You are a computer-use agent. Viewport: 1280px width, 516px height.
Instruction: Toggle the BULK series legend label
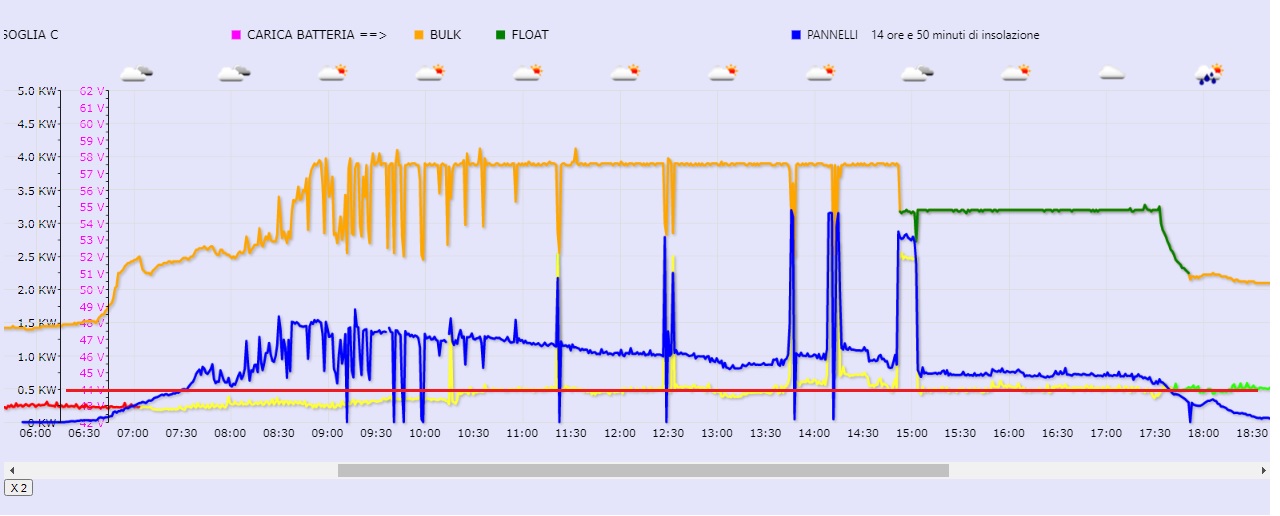coord(445,35)
